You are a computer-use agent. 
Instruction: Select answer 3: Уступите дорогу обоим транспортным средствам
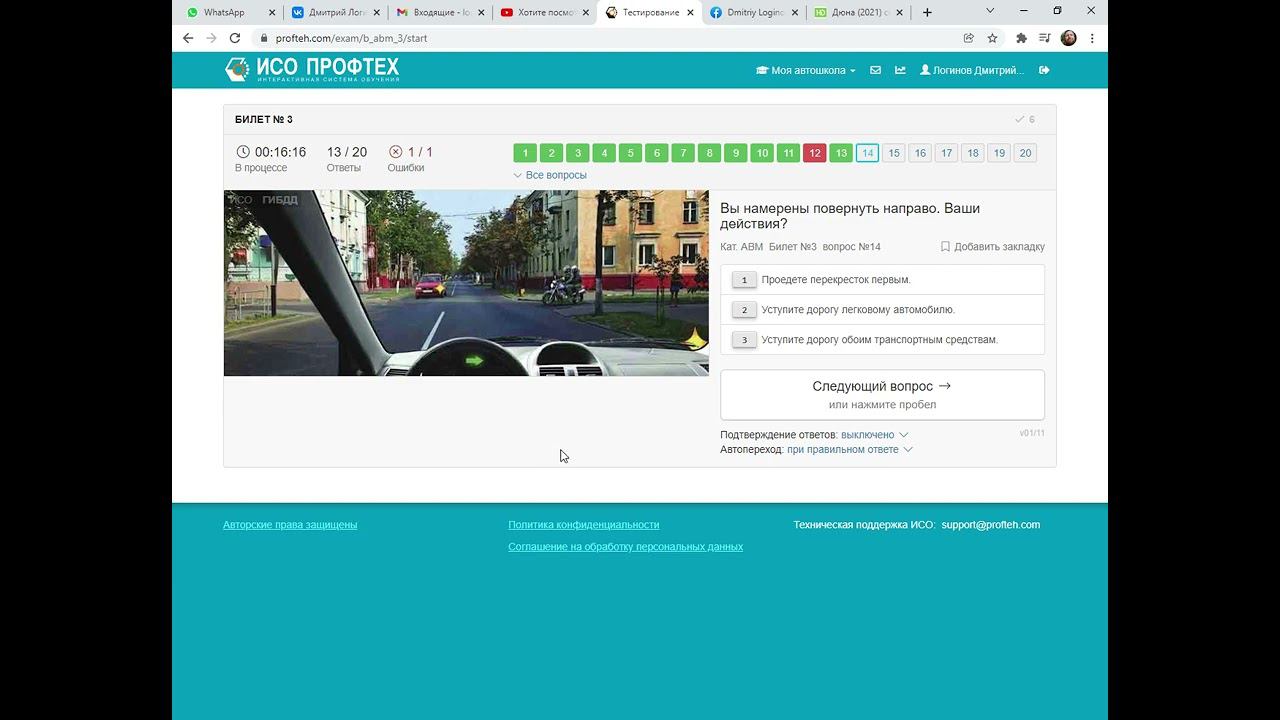[x=882, y=340]
